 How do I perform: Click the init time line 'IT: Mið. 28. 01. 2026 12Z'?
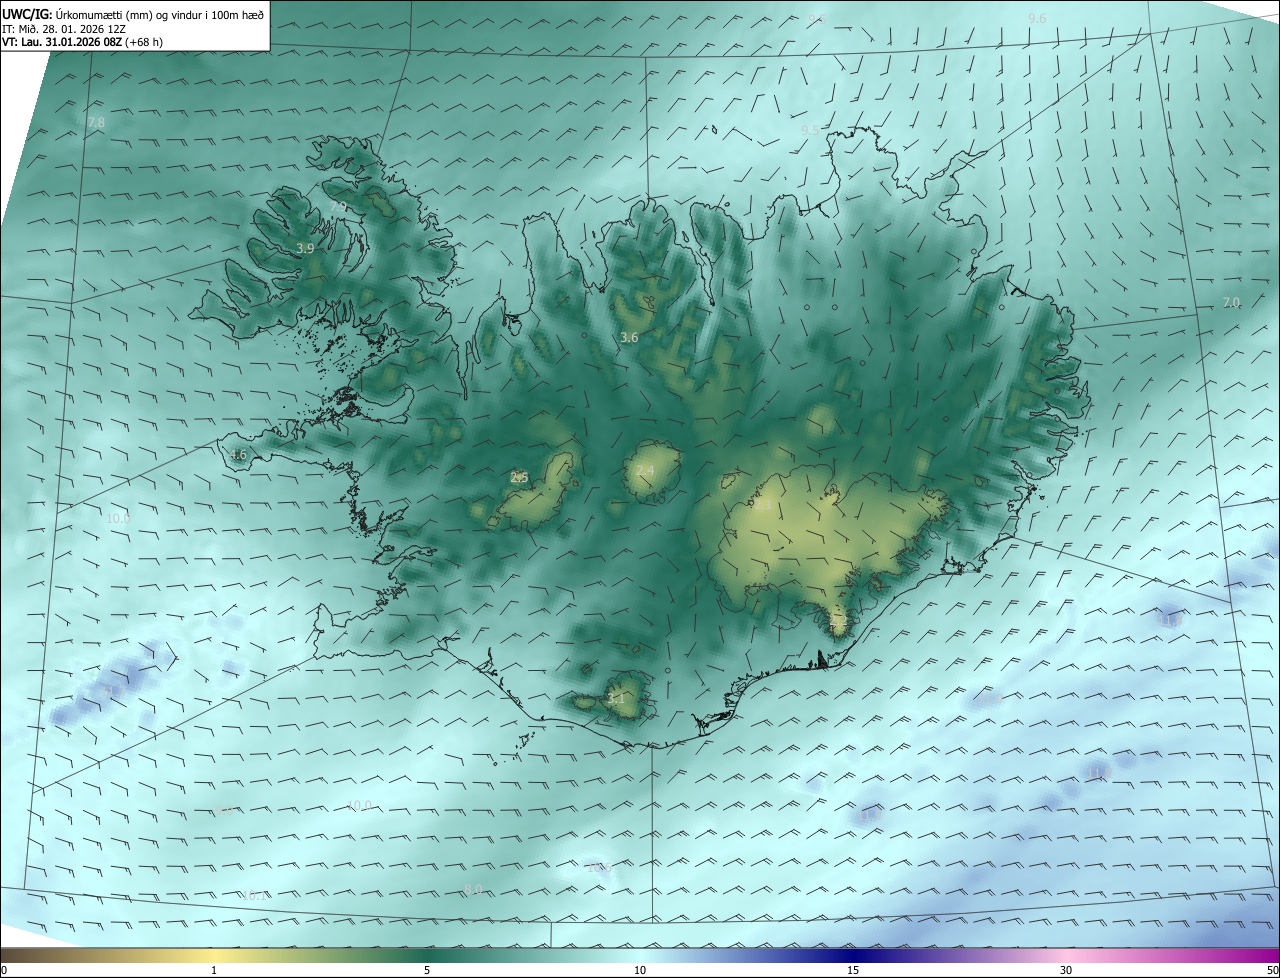(x=64, y=28)
